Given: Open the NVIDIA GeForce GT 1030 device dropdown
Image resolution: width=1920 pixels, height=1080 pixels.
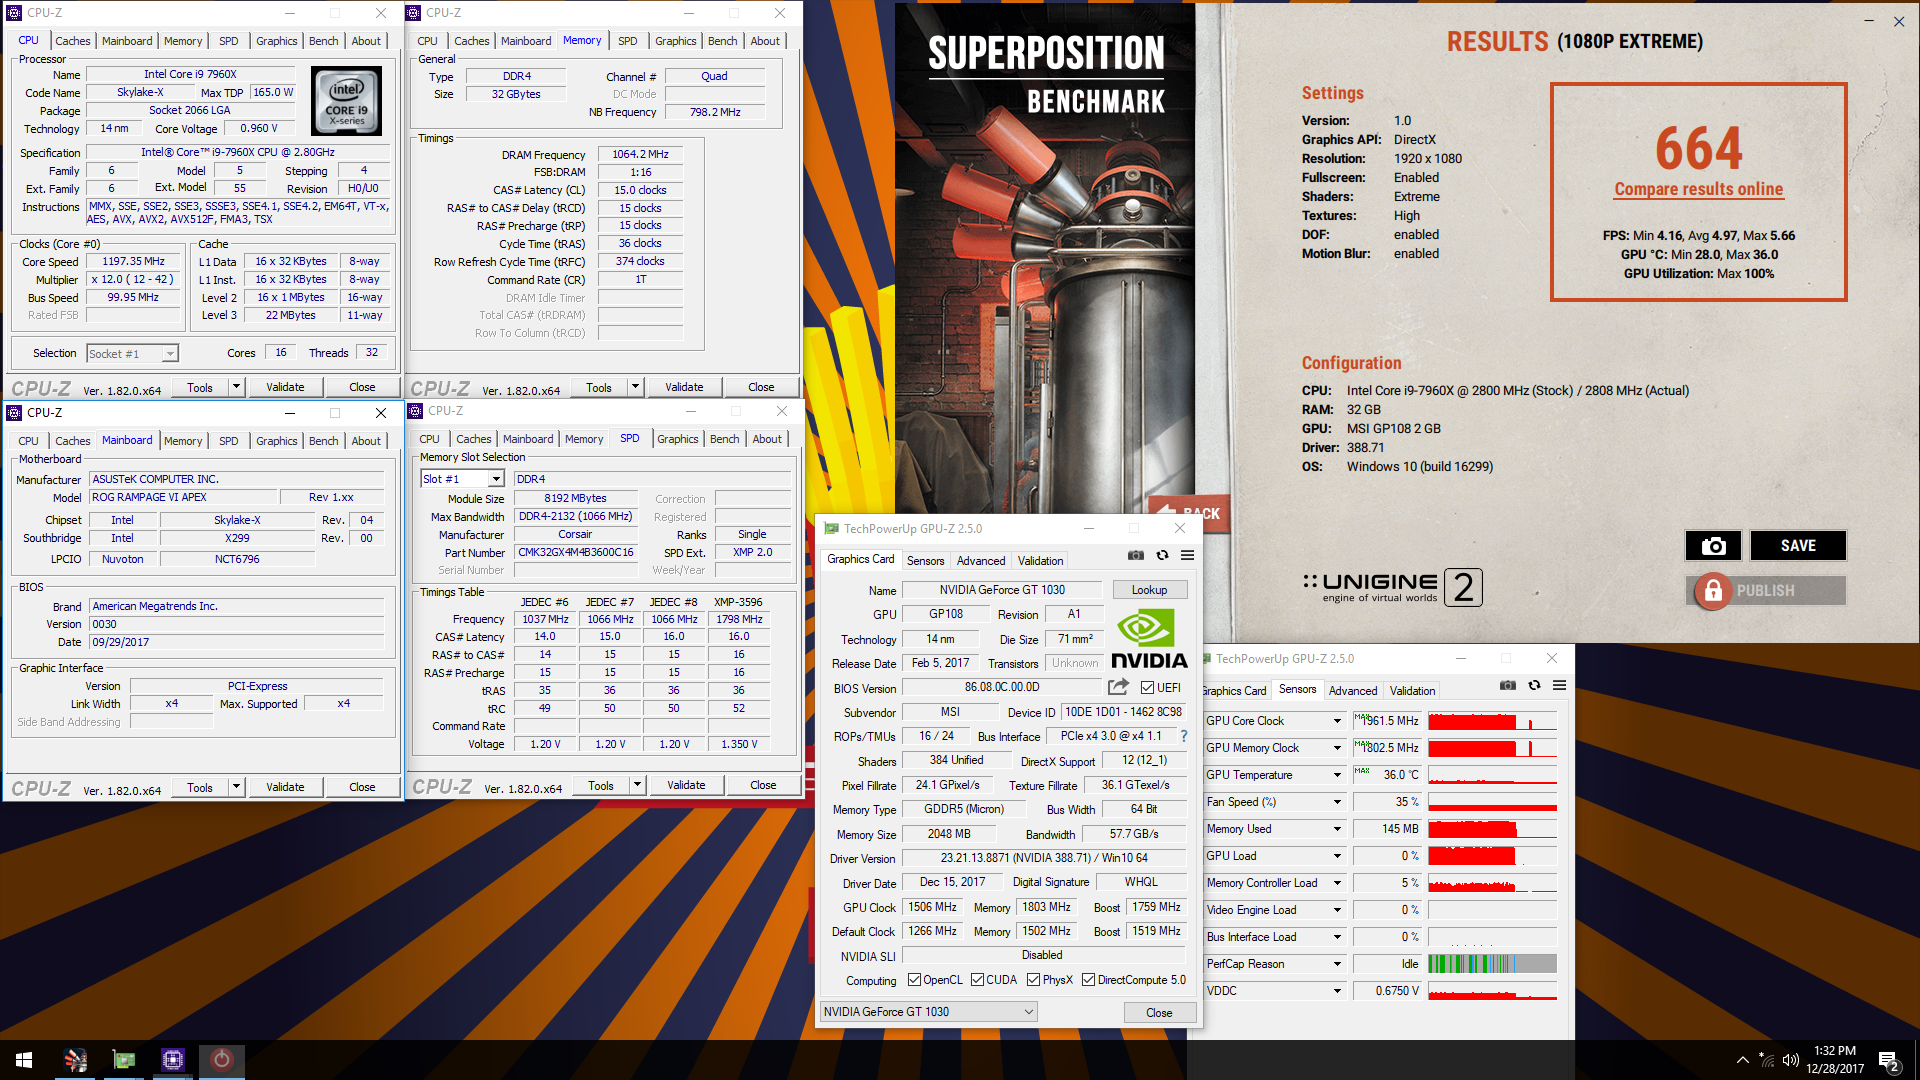Looking at the screenshot, I should (928, 1012).
